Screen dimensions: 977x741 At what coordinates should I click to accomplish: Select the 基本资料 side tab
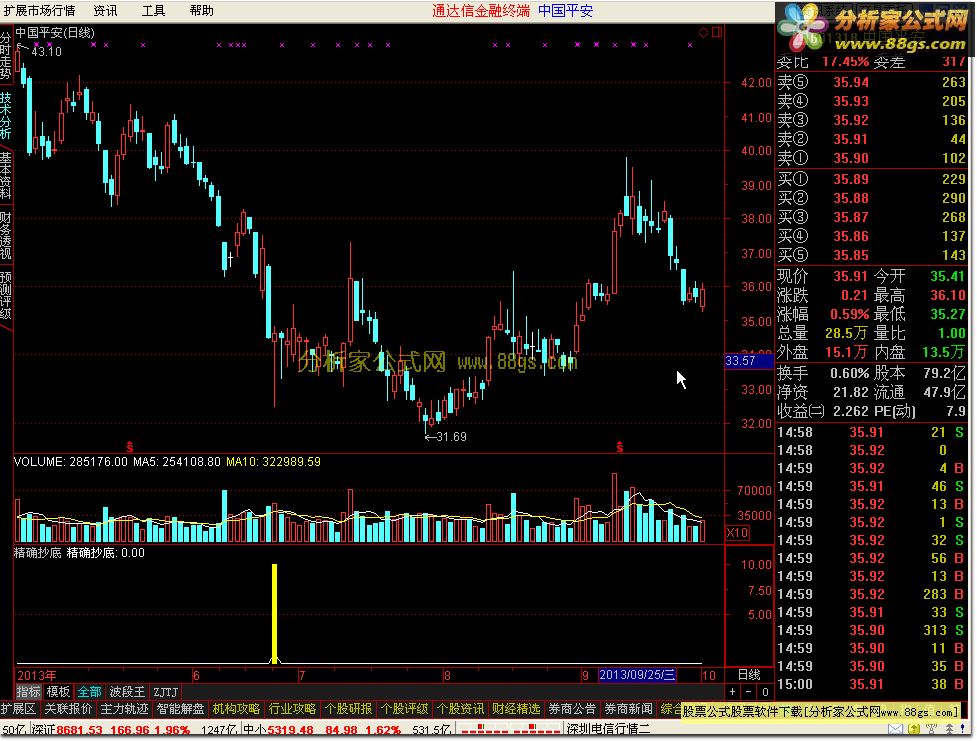click(6, 175)
